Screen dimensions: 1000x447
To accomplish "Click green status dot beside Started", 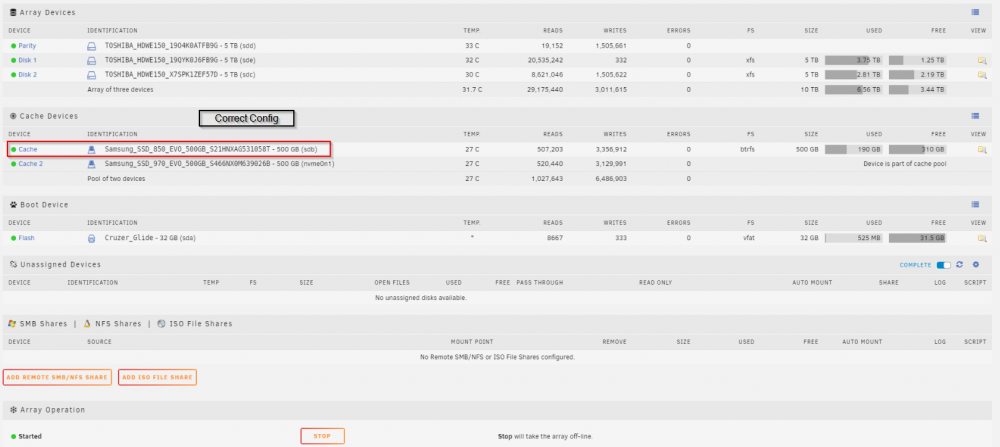I will pyautogui.click(x=13, y=437).
